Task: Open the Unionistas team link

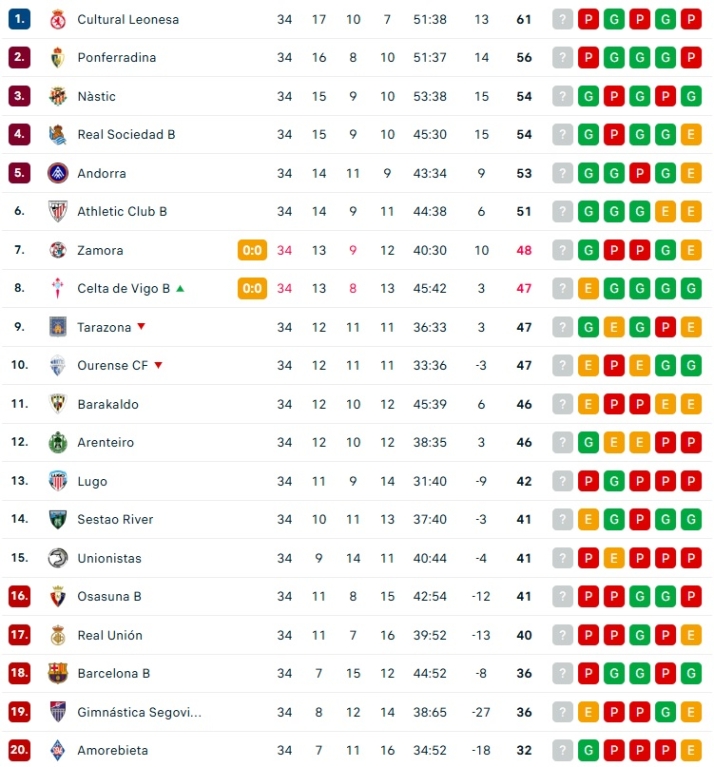Action: pos(109,558)
